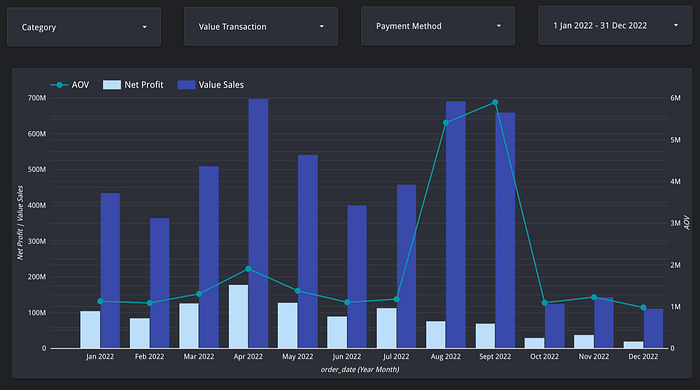Click the order_date (Year Month) axis title
700x390 pixels.
(360, 369)
